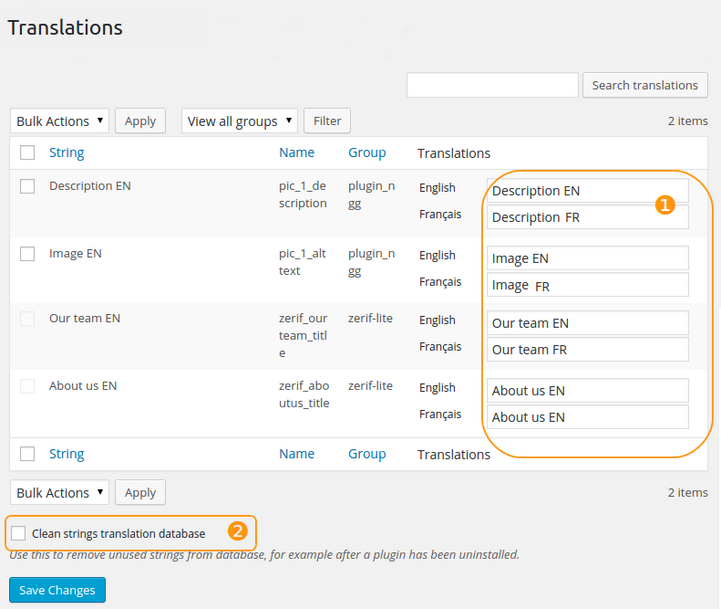
Task: Save changes with the blue button
Action: coord(57,590)
